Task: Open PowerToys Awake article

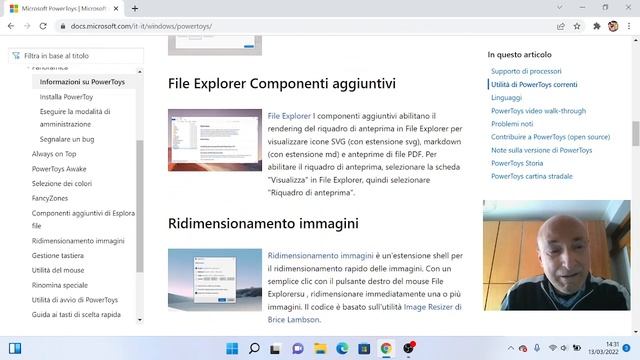Action: 59,169
